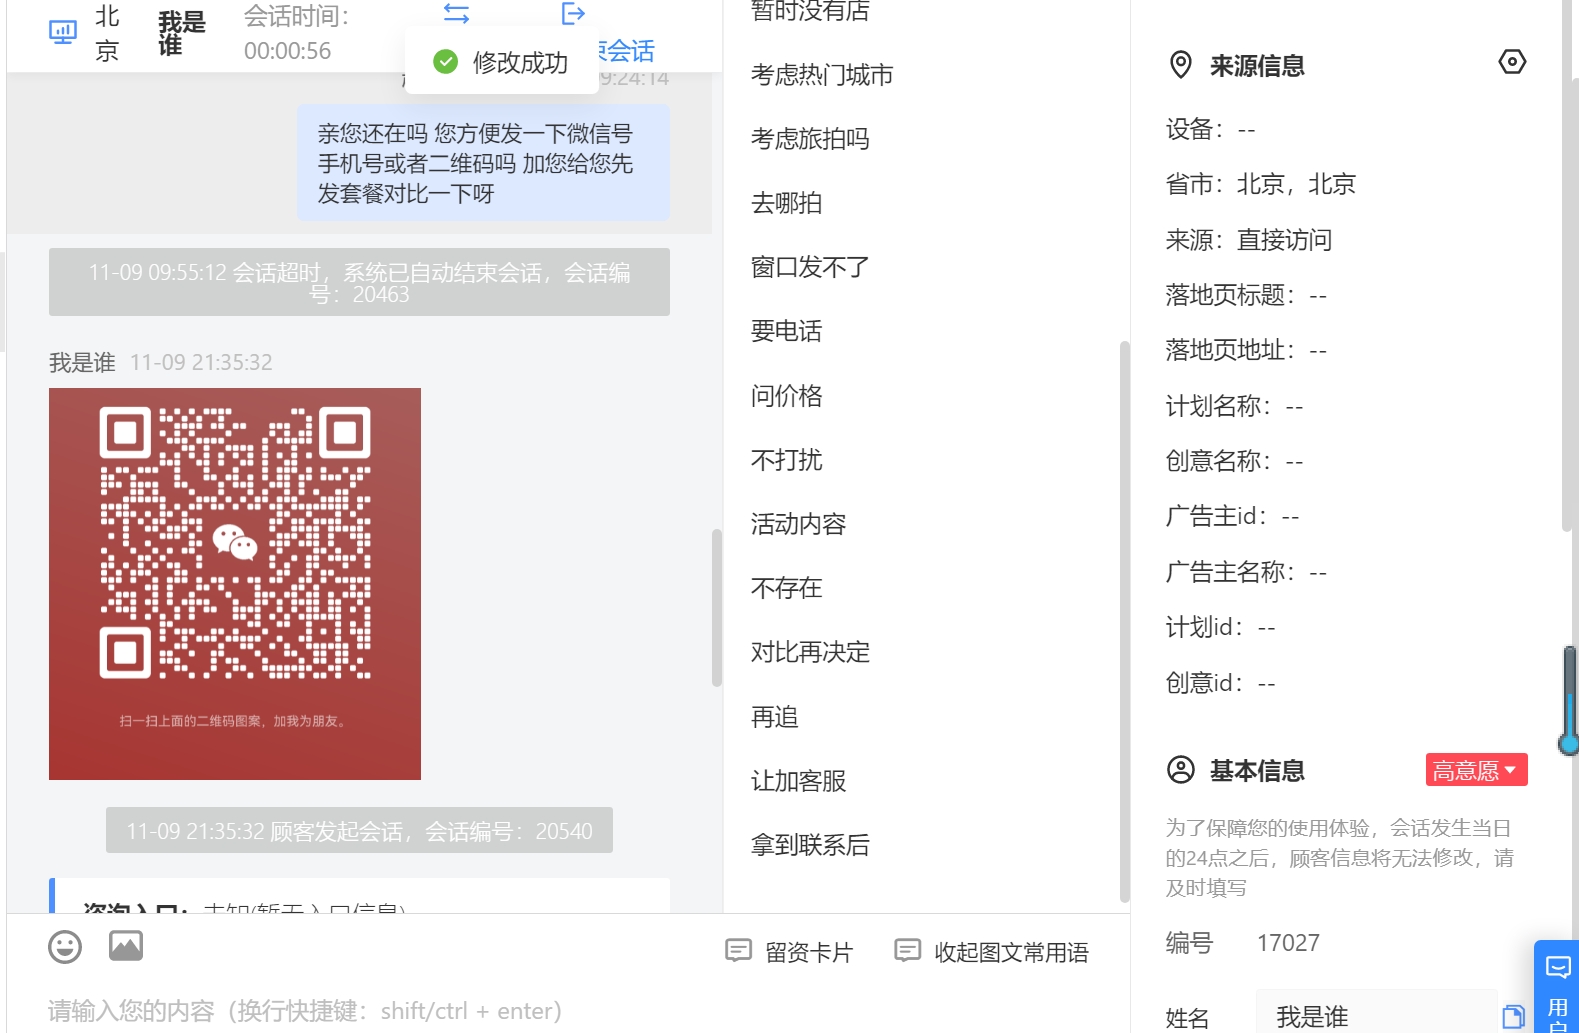Open the 高意愿 intent dropdown
The width and height of the screenshot is (1579, 1033).
point(1476,770)
